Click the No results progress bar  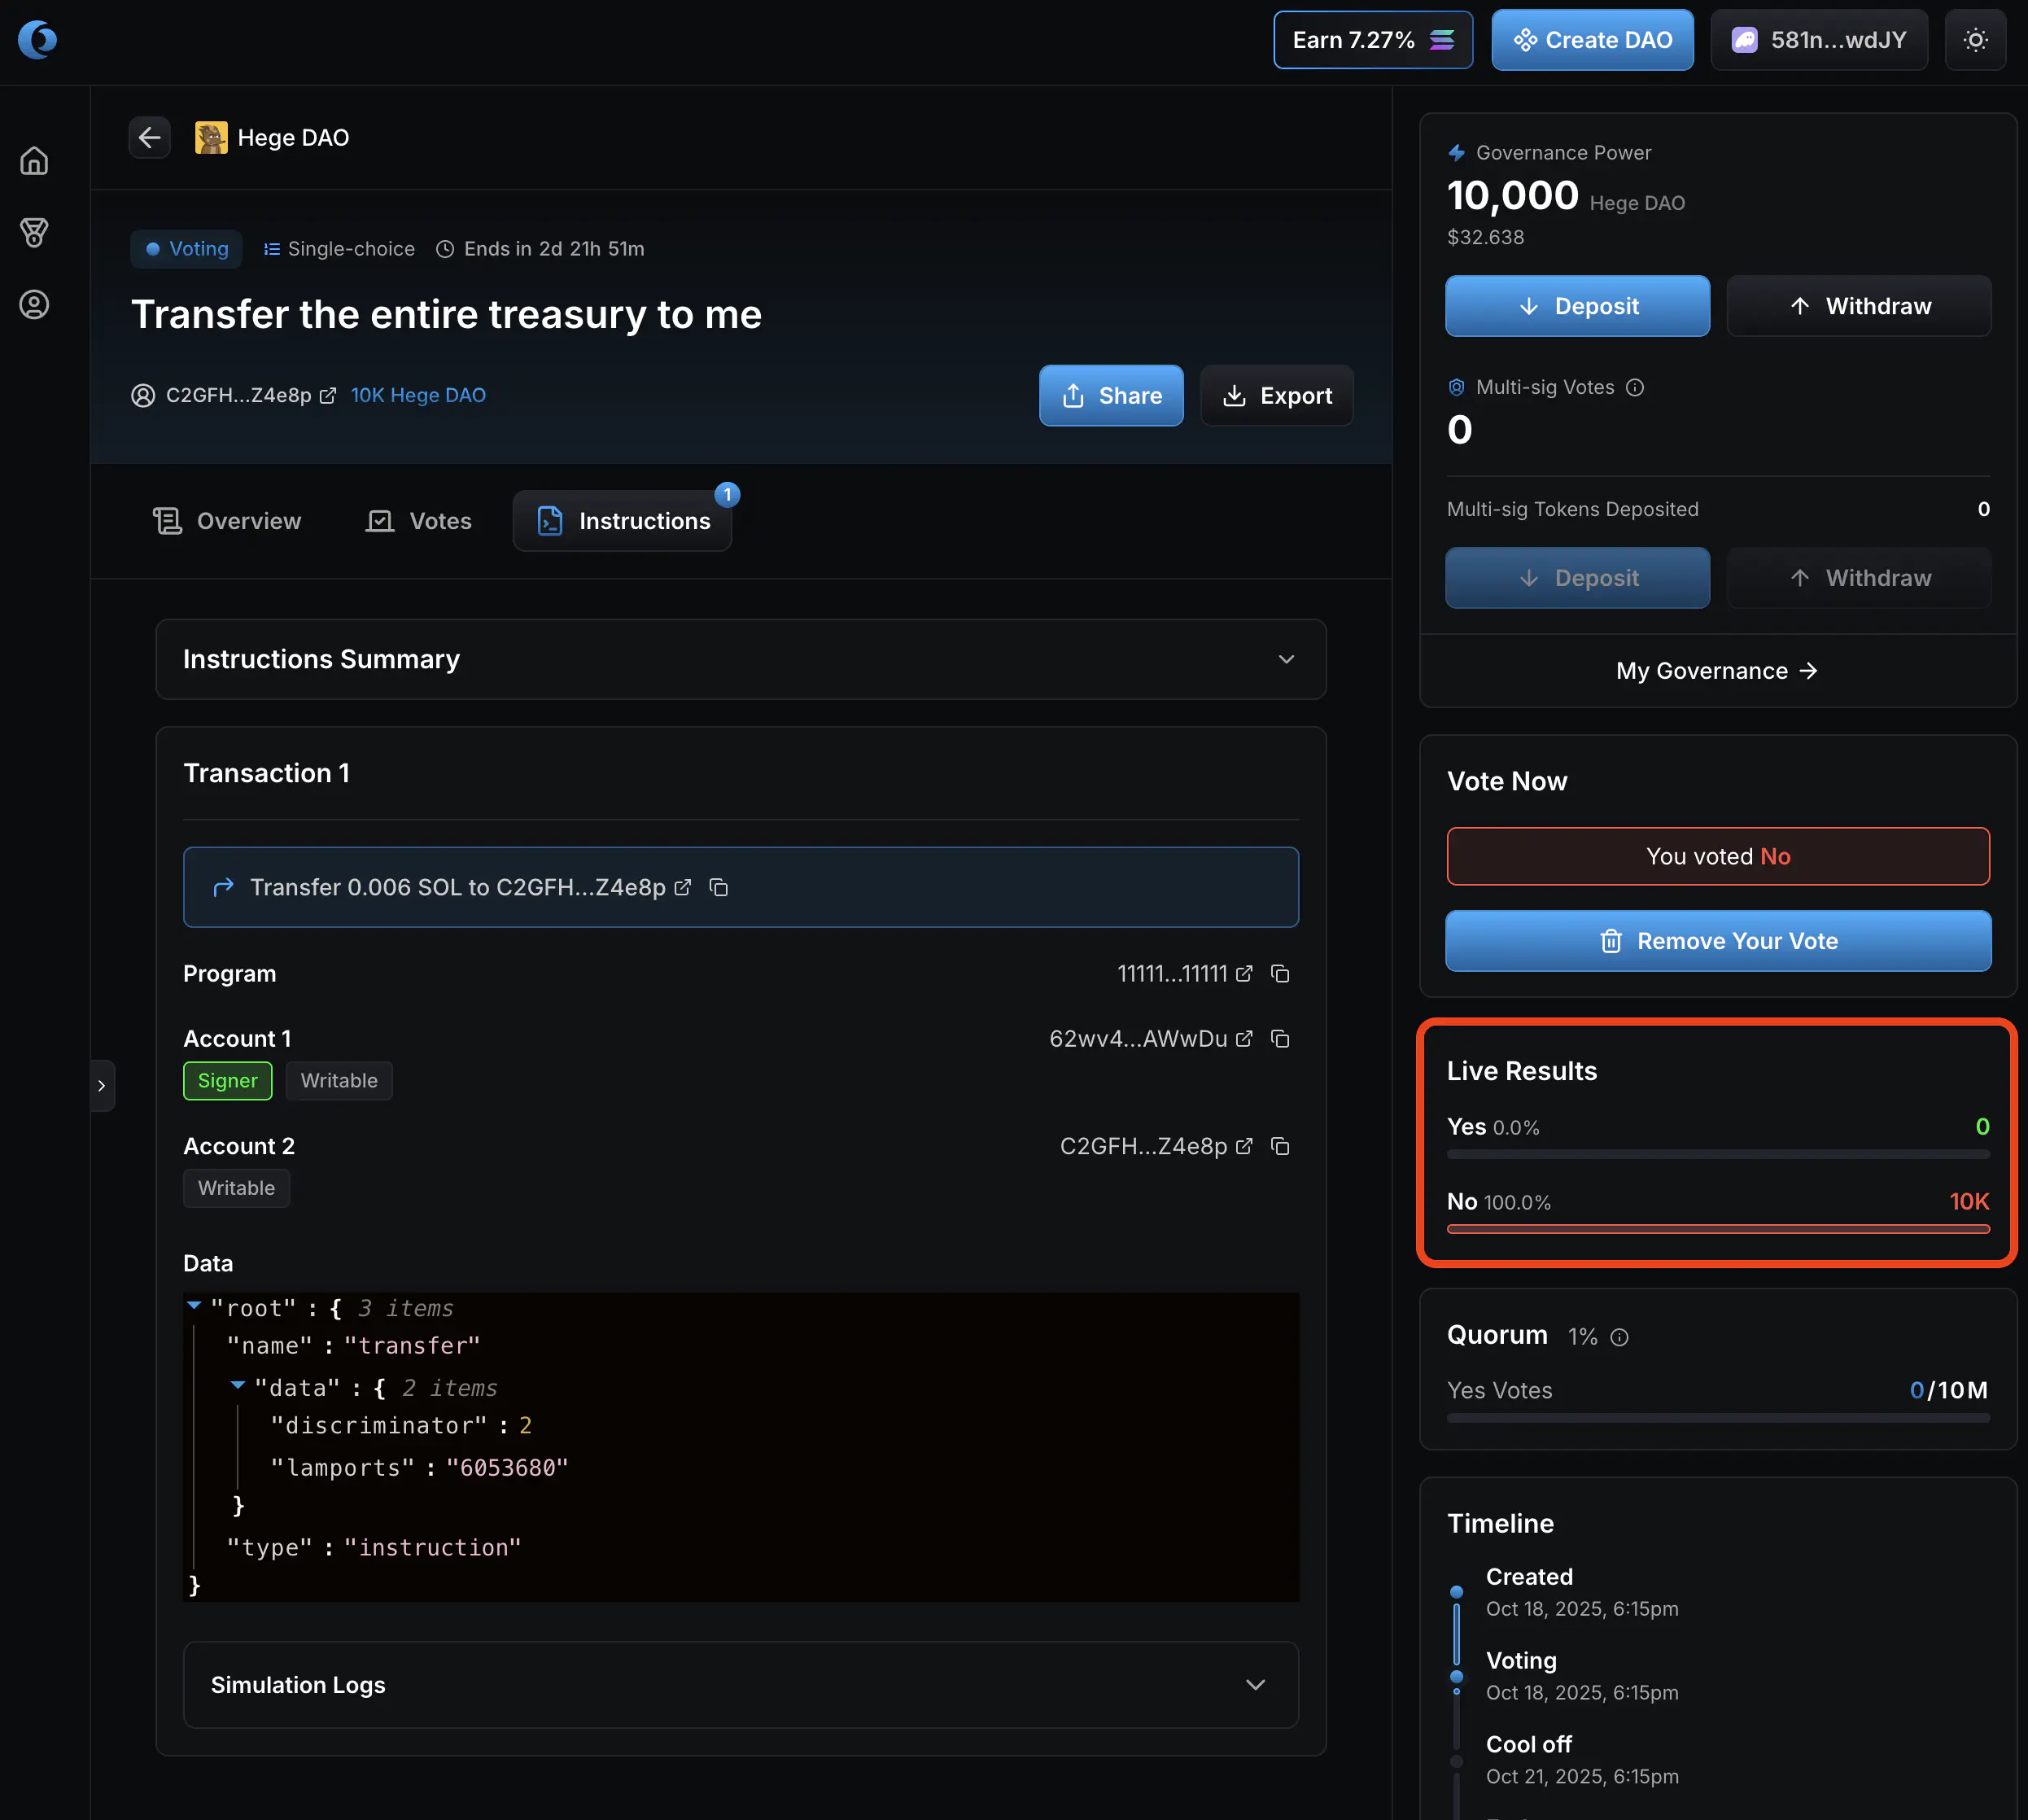tap(1717, 1229)
